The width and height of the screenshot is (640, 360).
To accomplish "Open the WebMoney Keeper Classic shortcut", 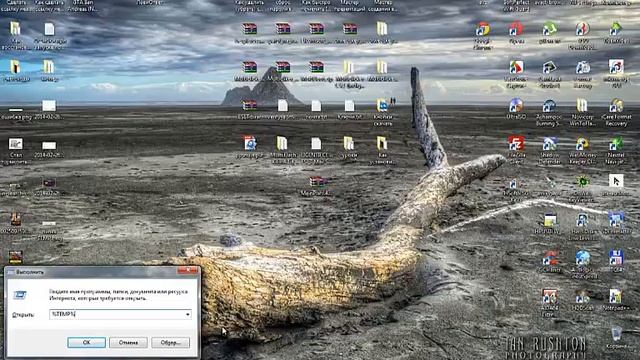I will (x=582, y=150).
